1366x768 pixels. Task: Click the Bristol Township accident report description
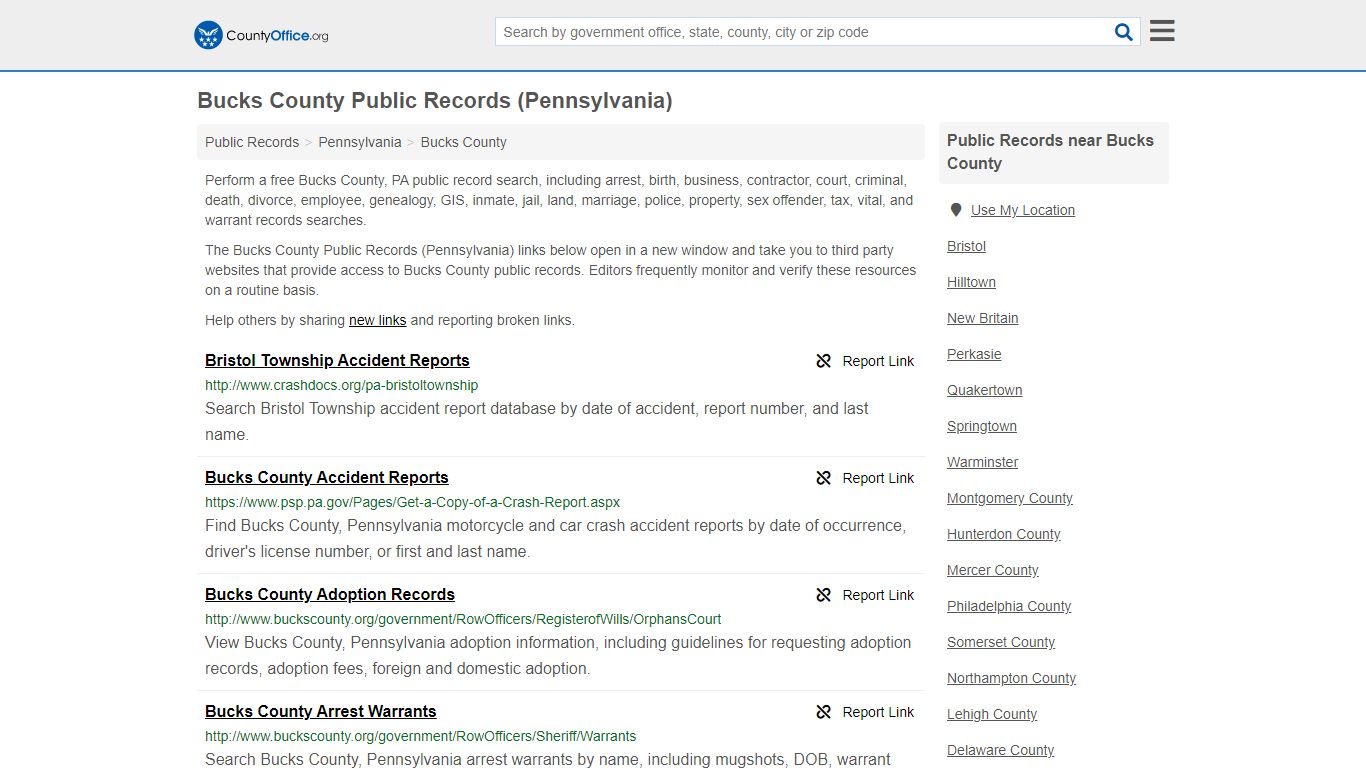pyautogui.click(x=536, y=421)
